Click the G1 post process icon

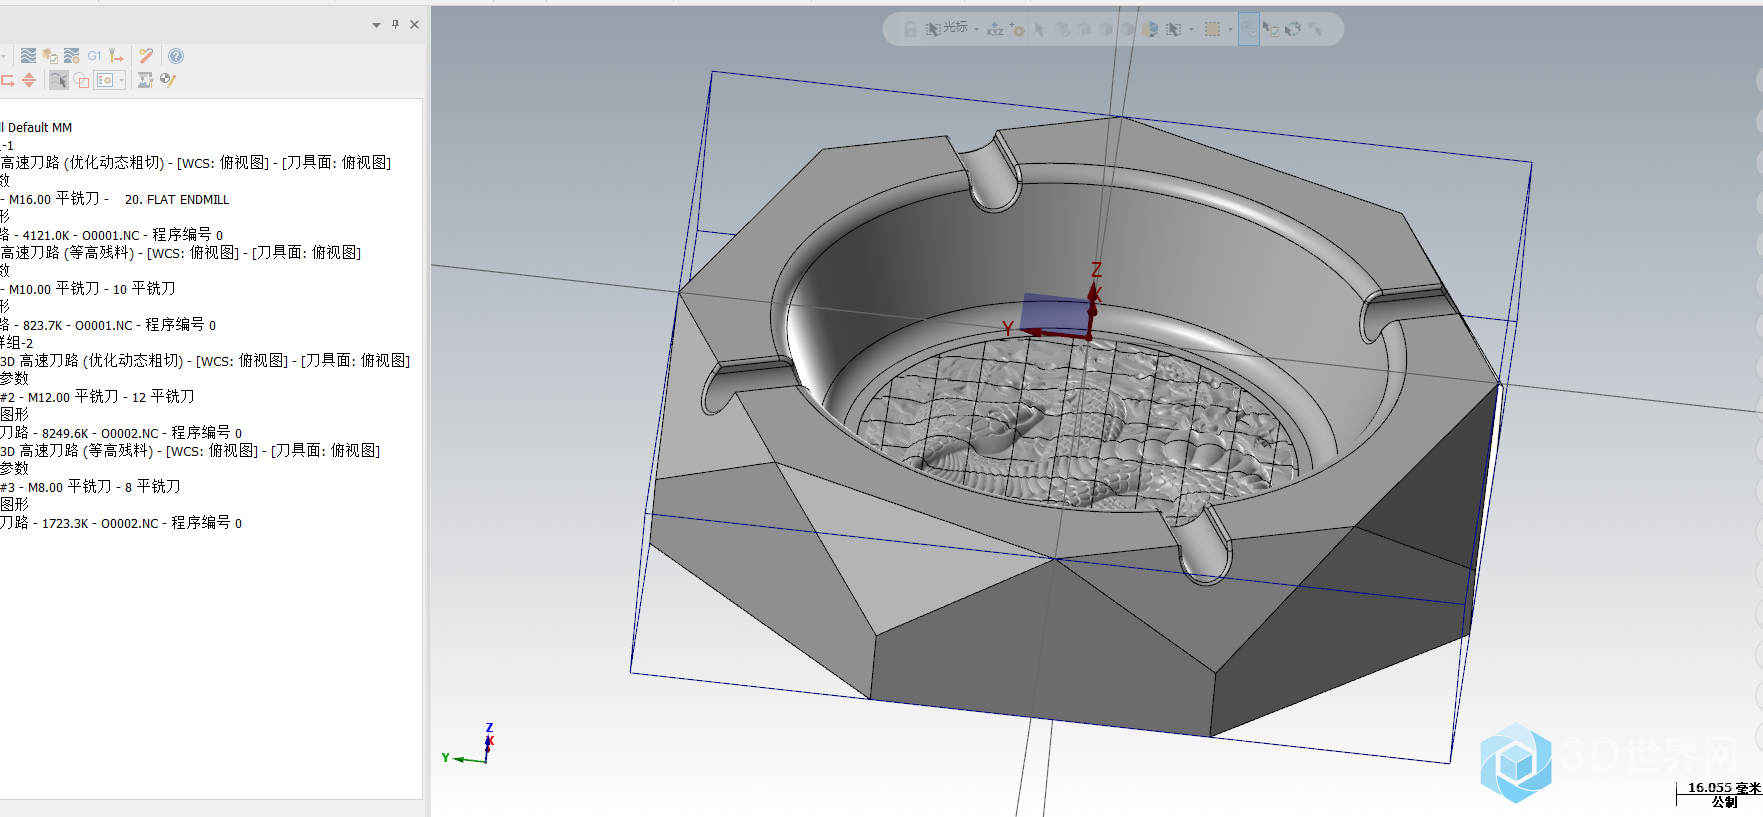point(94,56)
